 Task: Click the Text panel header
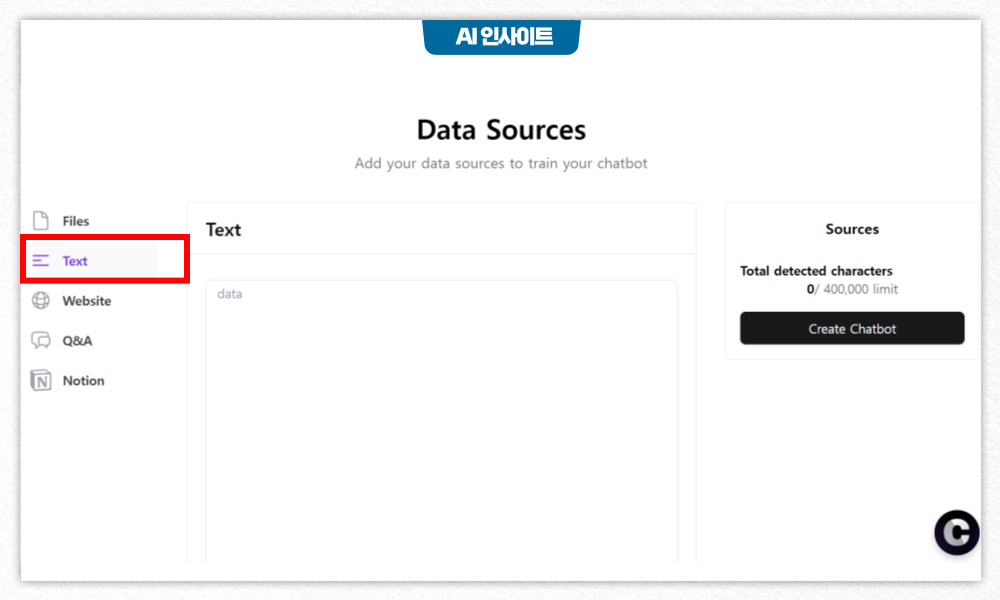tap(223, 230)
